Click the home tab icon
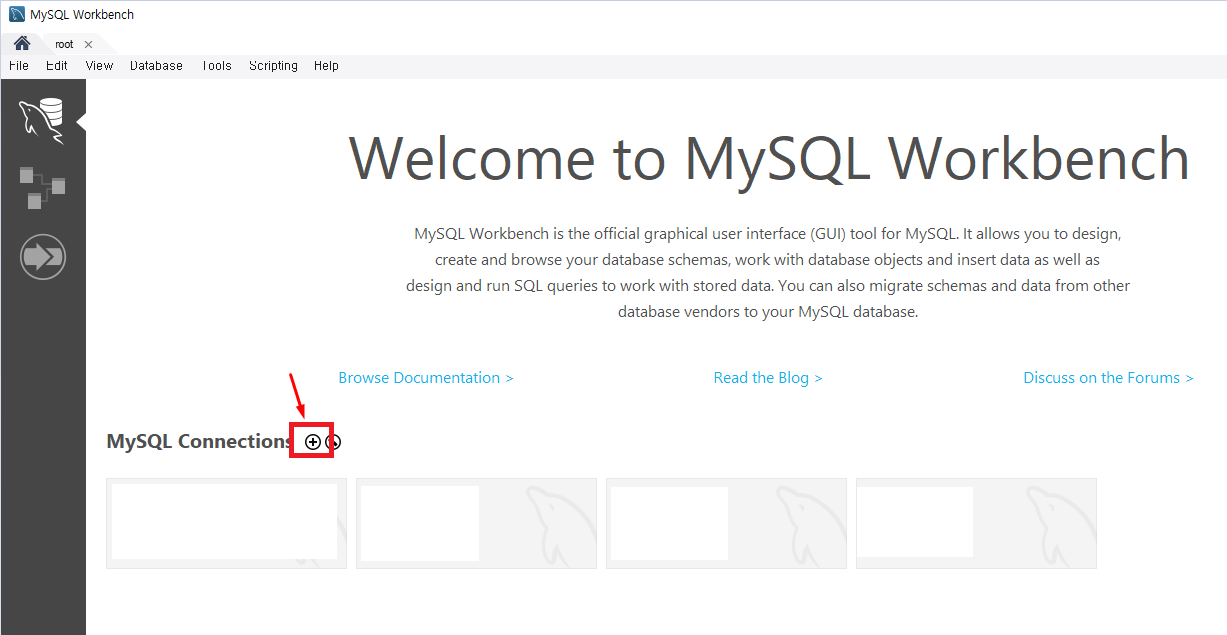 point(22,44)
